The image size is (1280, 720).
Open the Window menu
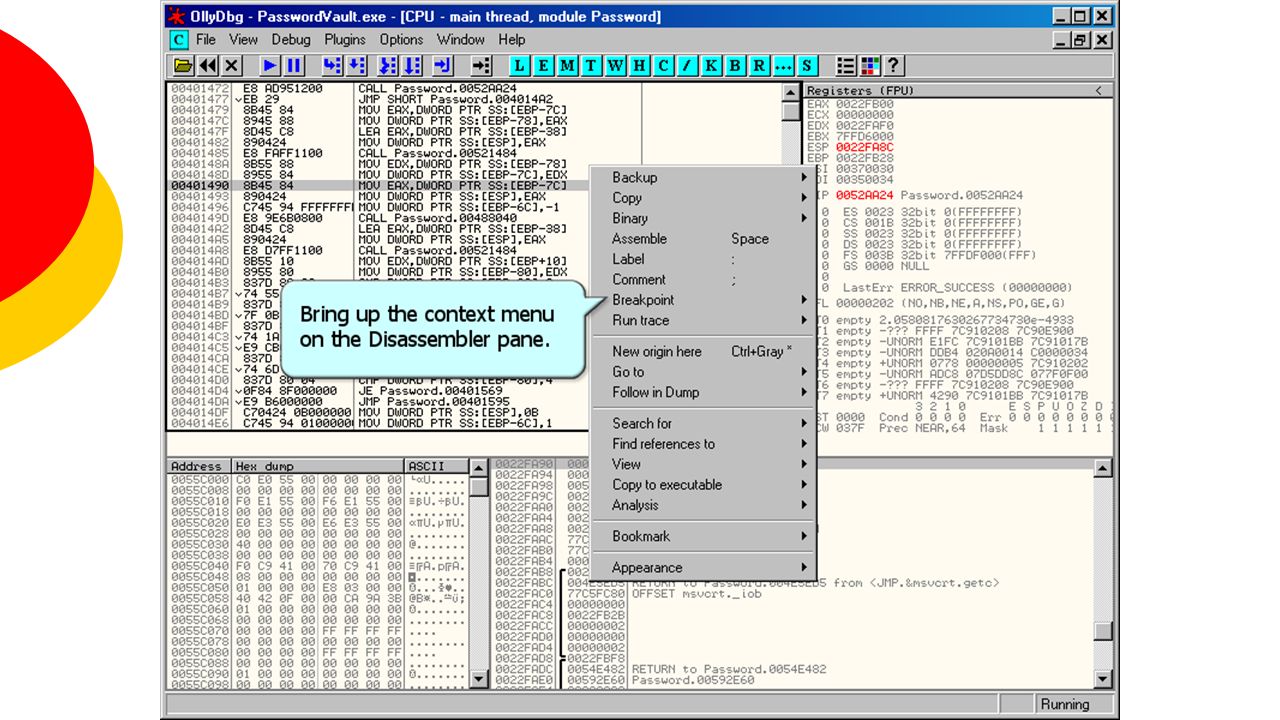[x=461, y=40]
